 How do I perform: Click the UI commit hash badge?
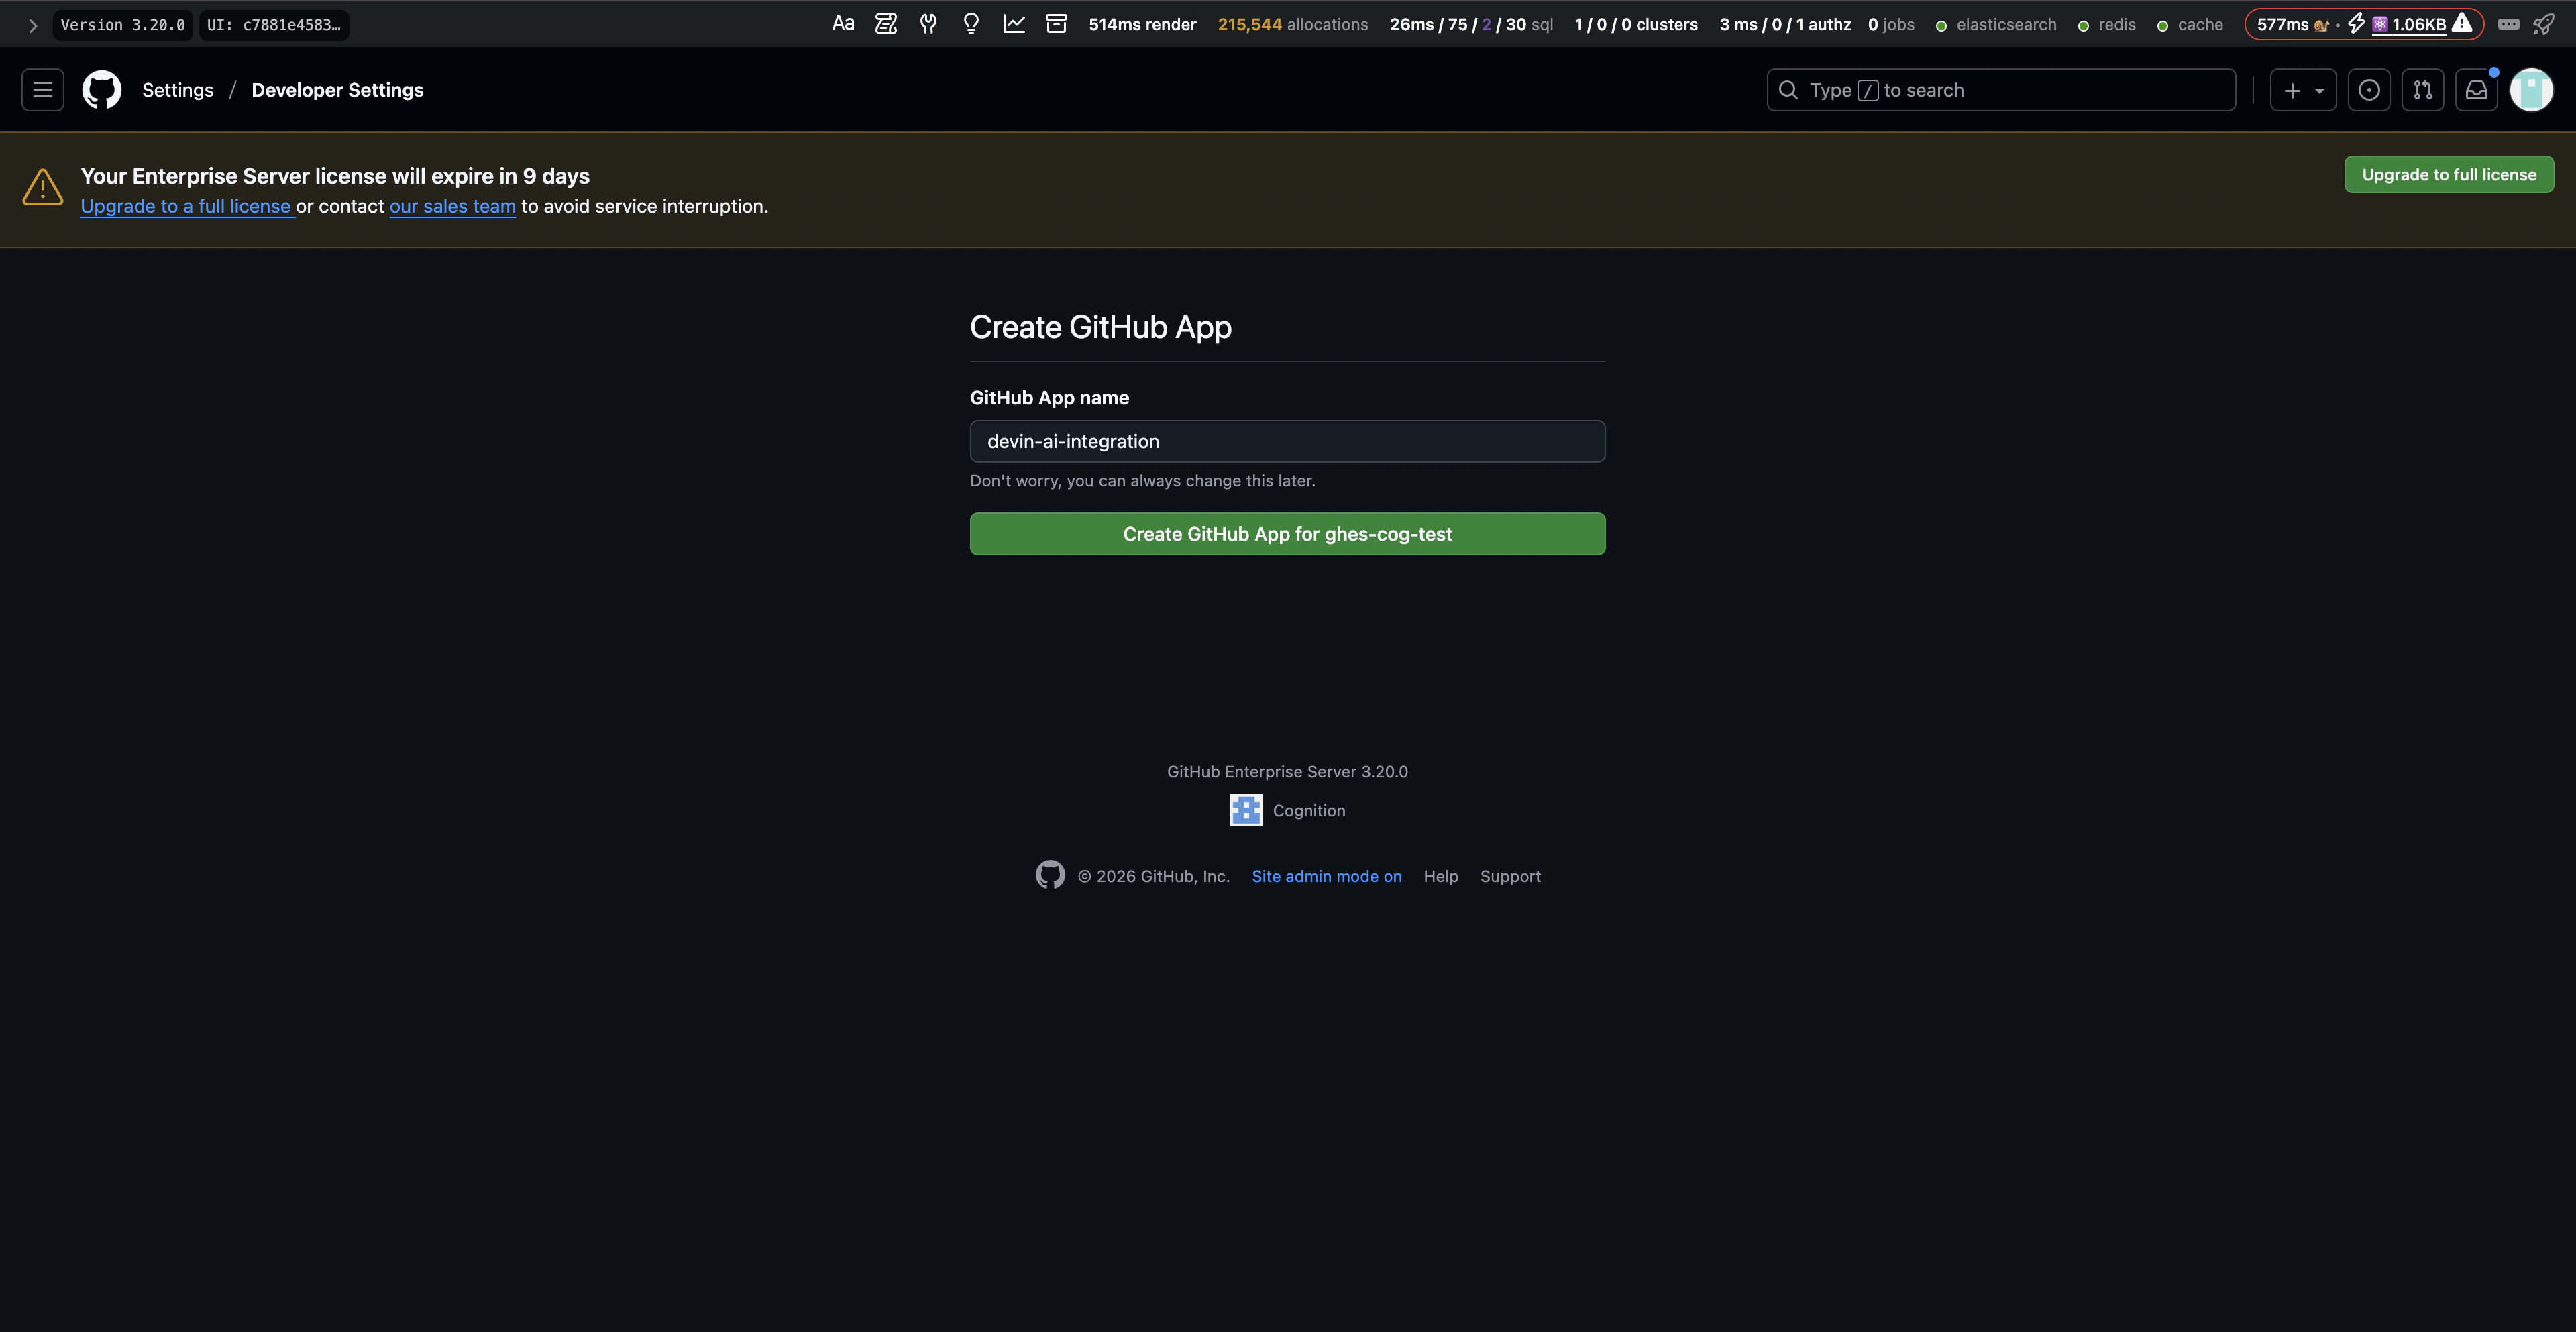tap(274, 25)
